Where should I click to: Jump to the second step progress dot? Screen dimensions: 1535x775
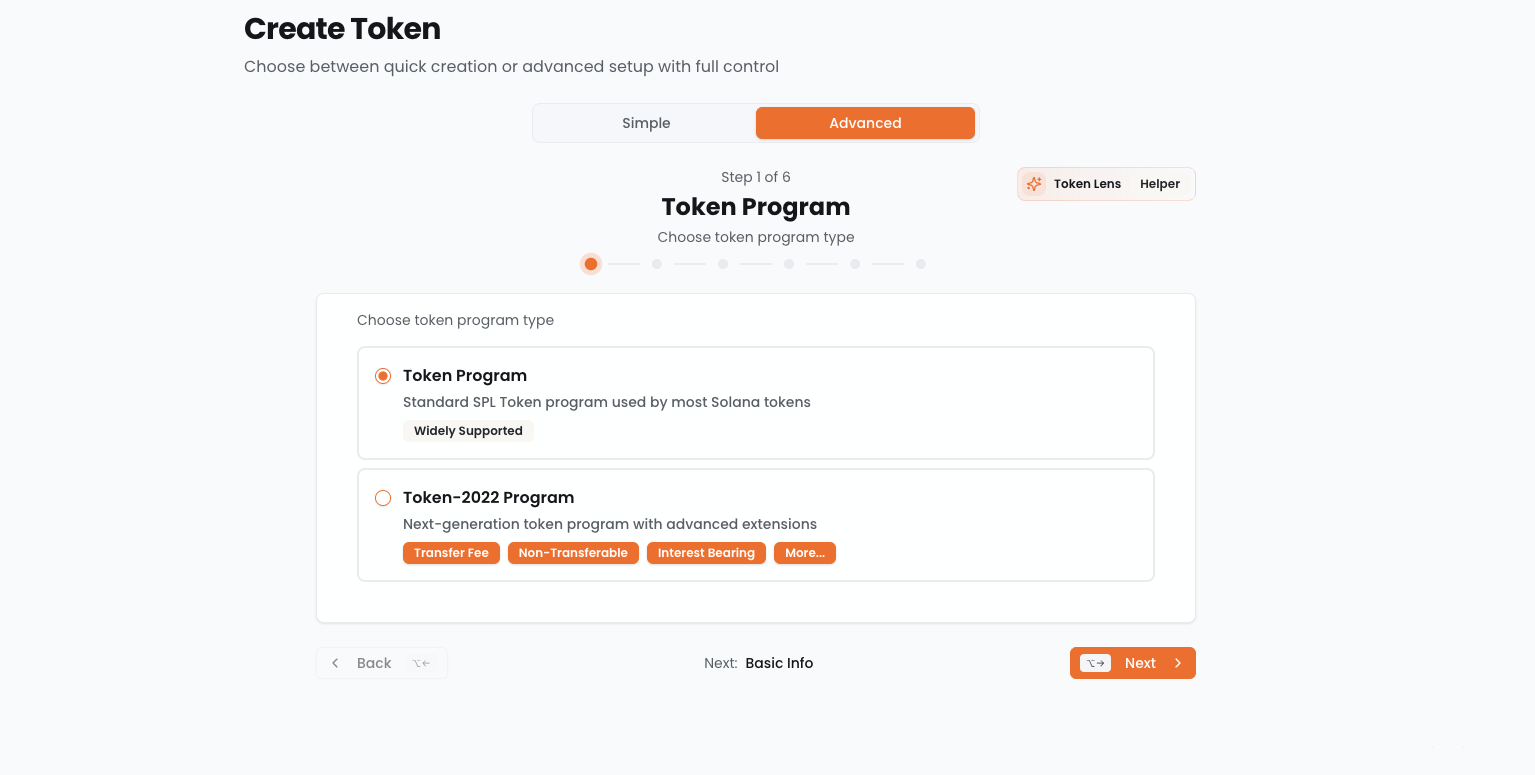click(x=657, y=264)
